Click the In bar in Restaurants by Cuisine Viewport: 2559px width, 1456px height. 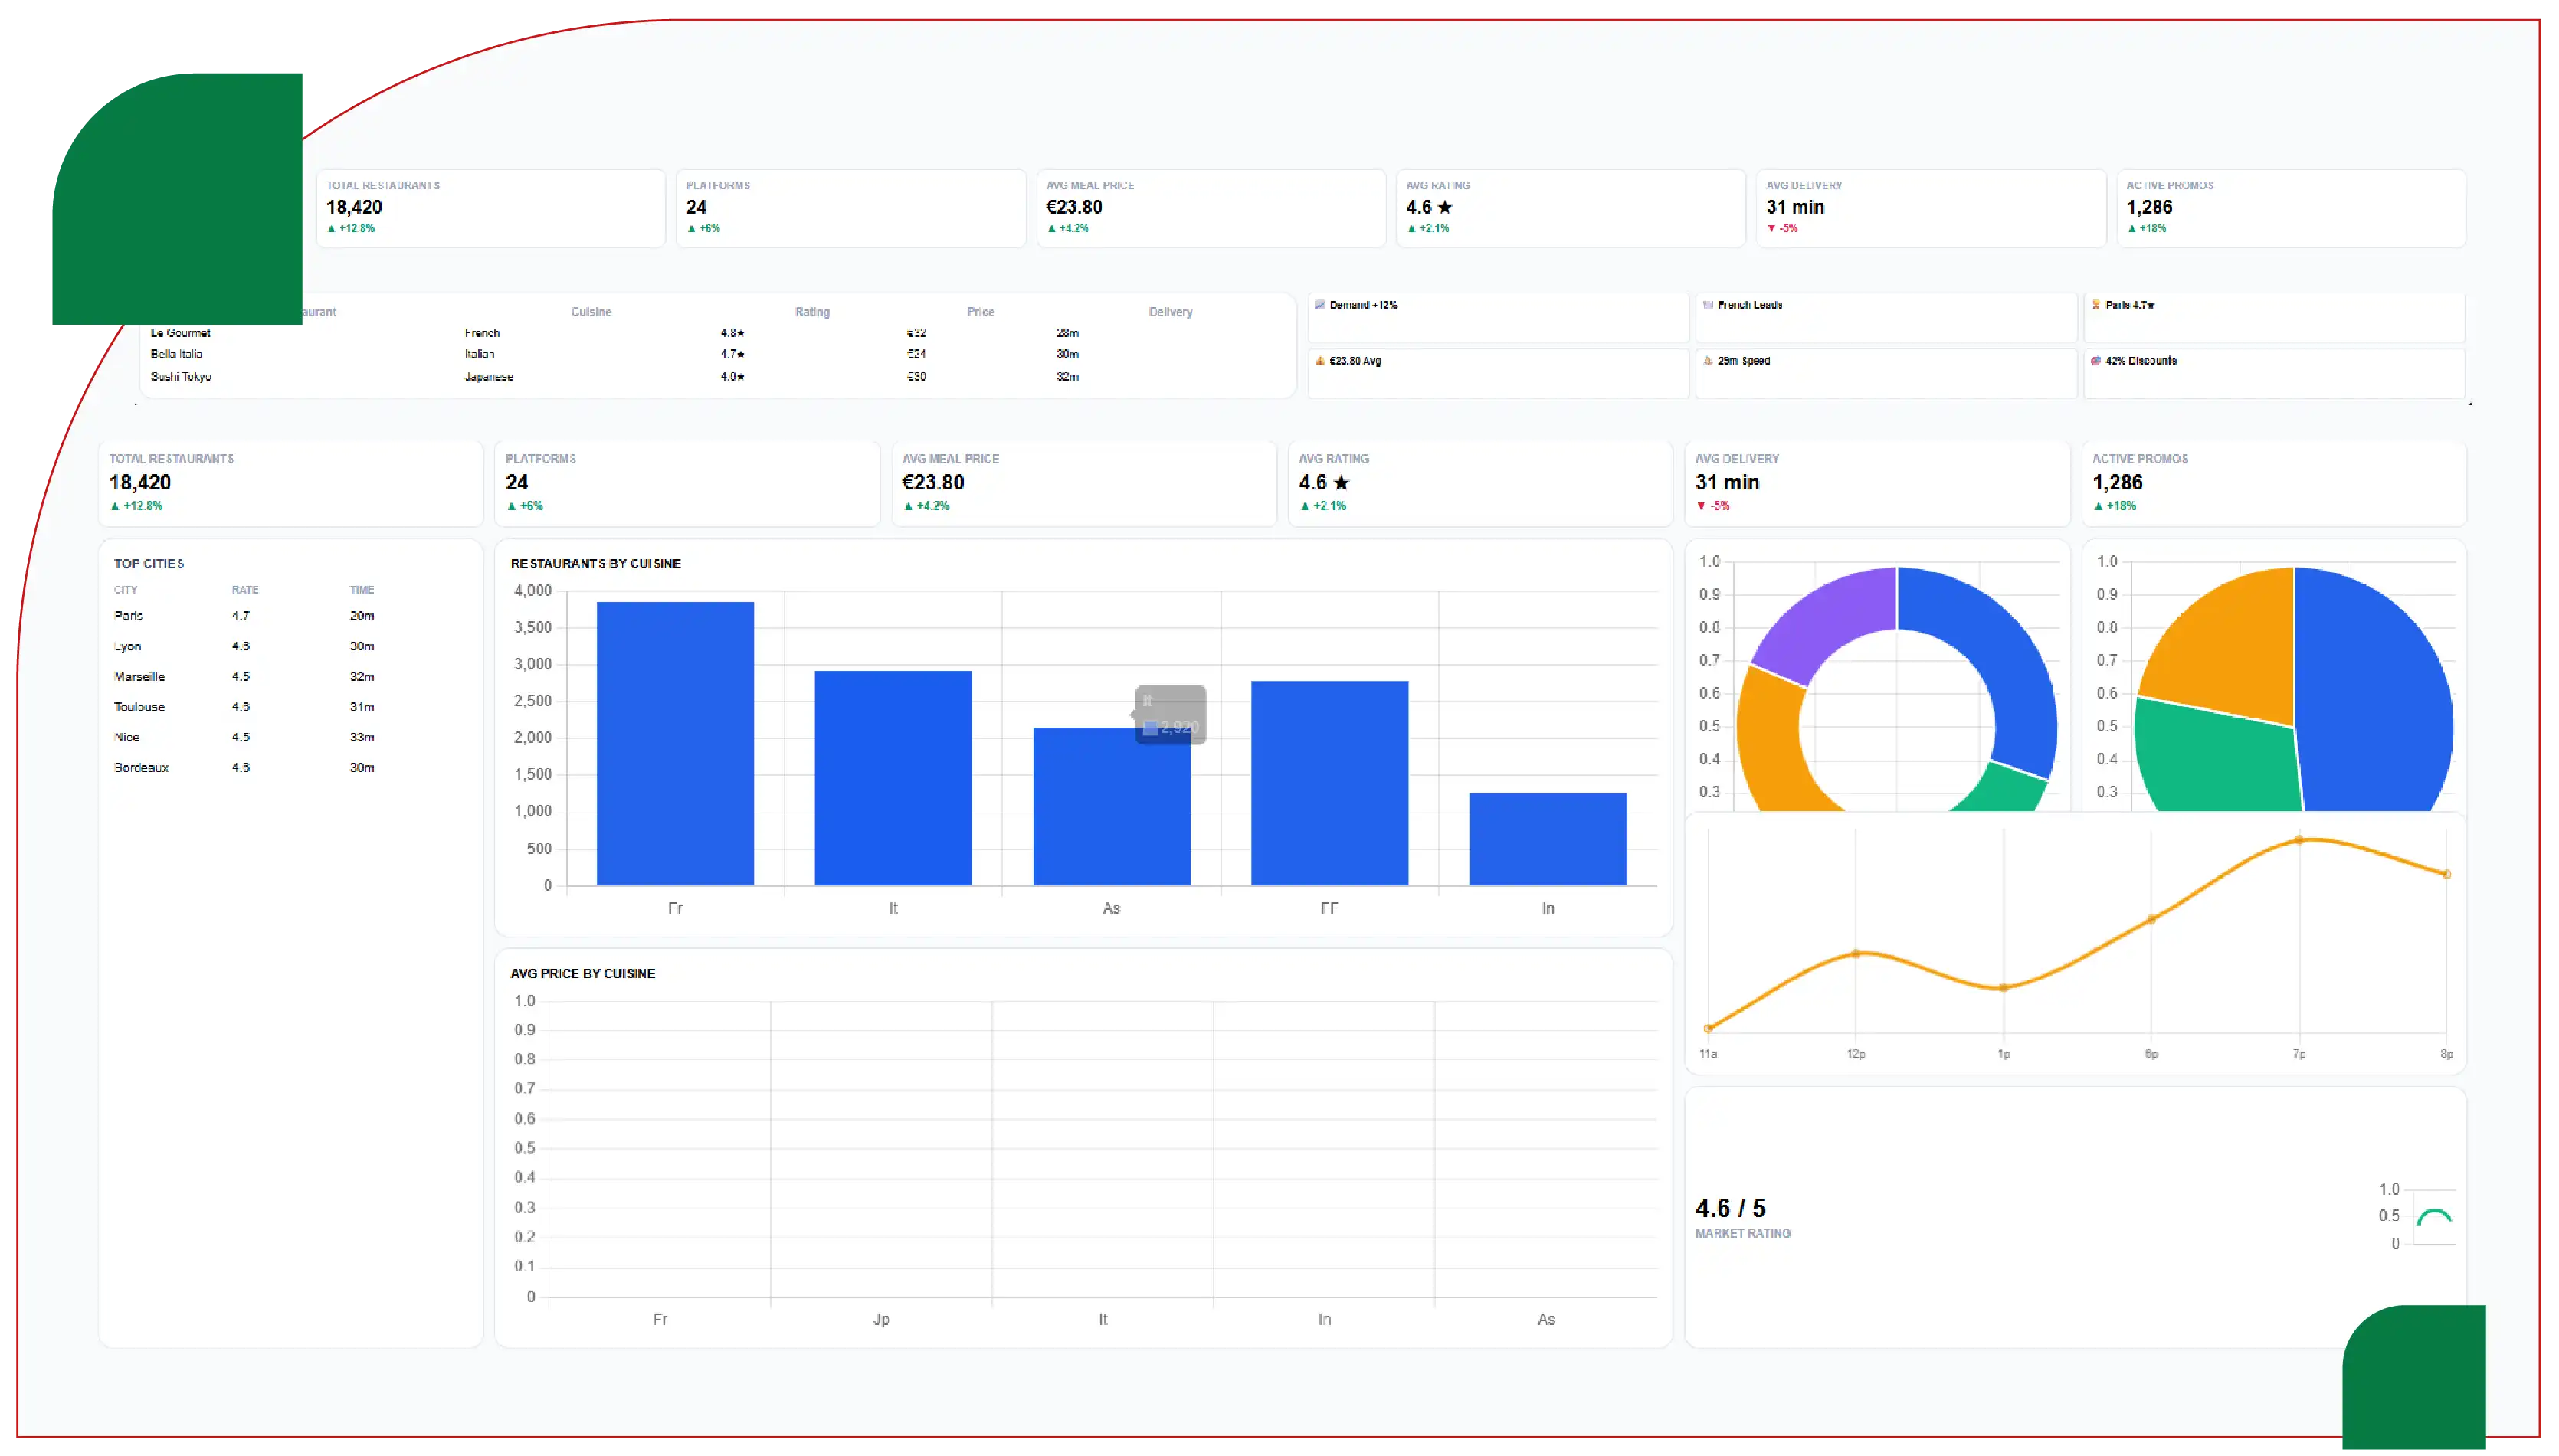pos(1548,839)
